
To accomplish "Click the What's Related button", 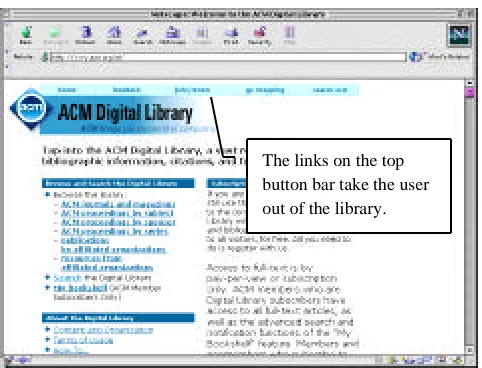I will (439, 57).
